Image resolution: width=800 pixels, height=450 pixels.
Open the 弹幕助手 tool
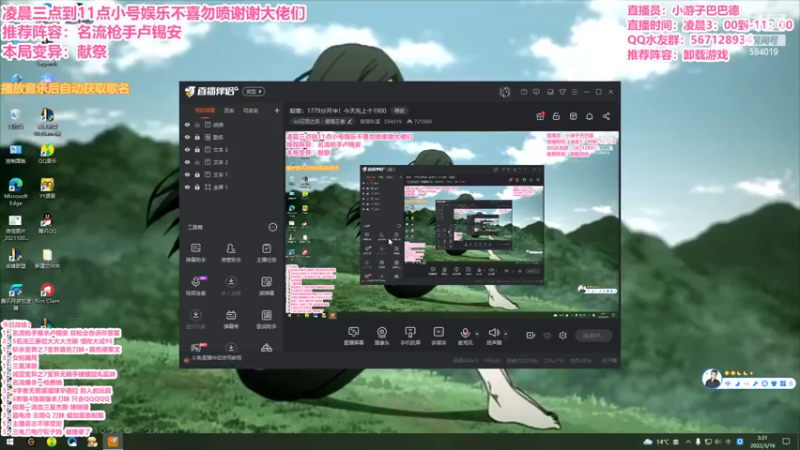(195, 253)
